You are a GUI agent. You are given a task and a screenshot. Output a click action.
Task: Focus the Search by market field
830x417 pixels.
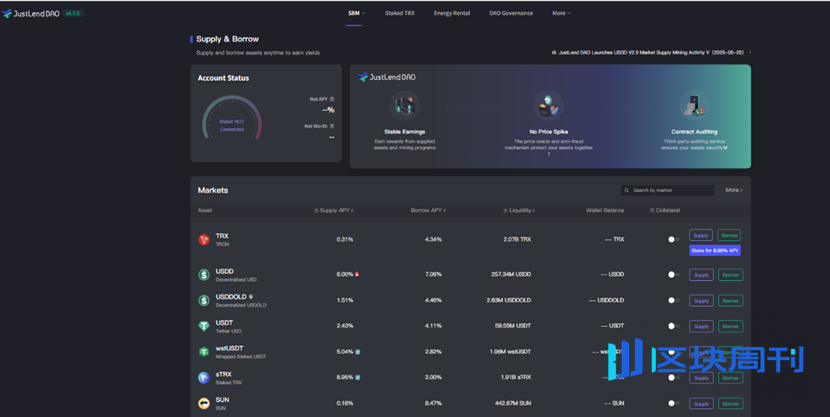click(667, 190)
